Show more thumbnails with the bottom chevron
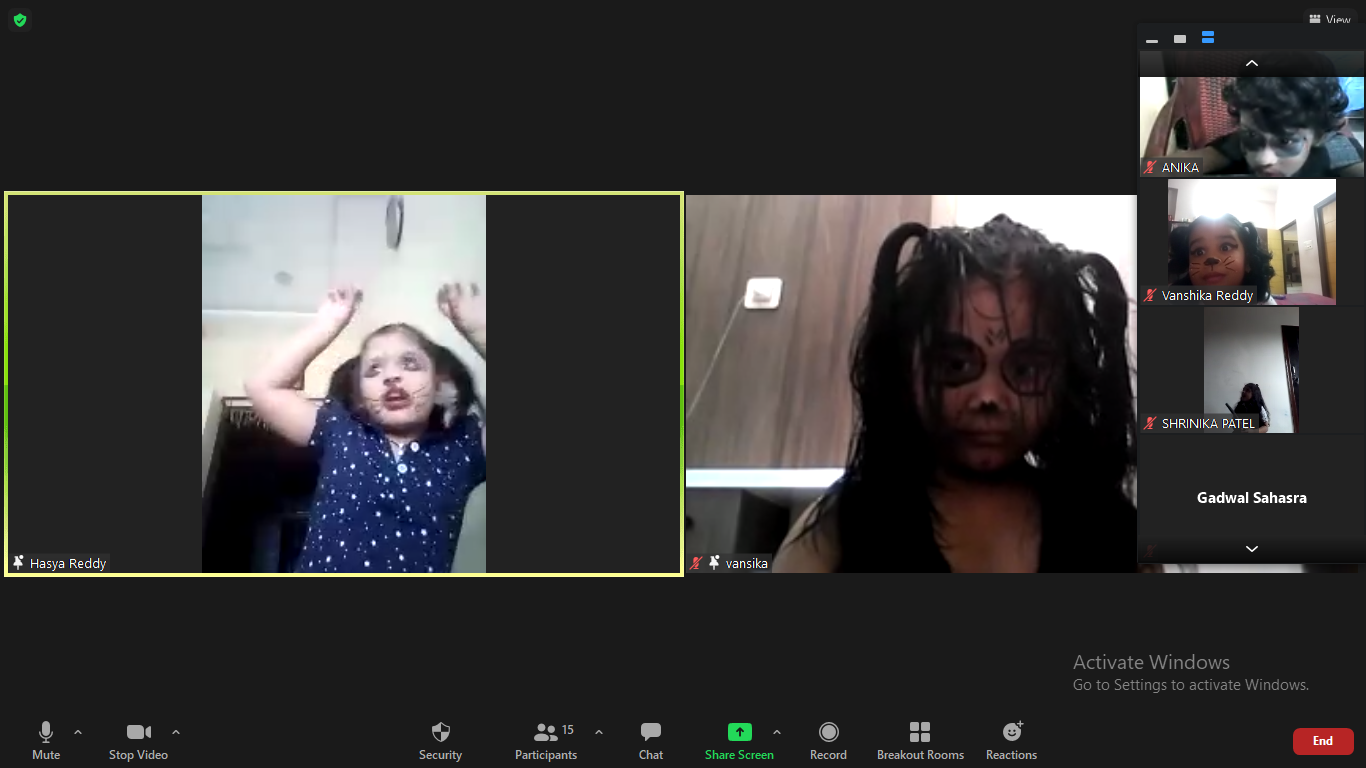This screenshot has height=768, width=1366. (1251, 549)
